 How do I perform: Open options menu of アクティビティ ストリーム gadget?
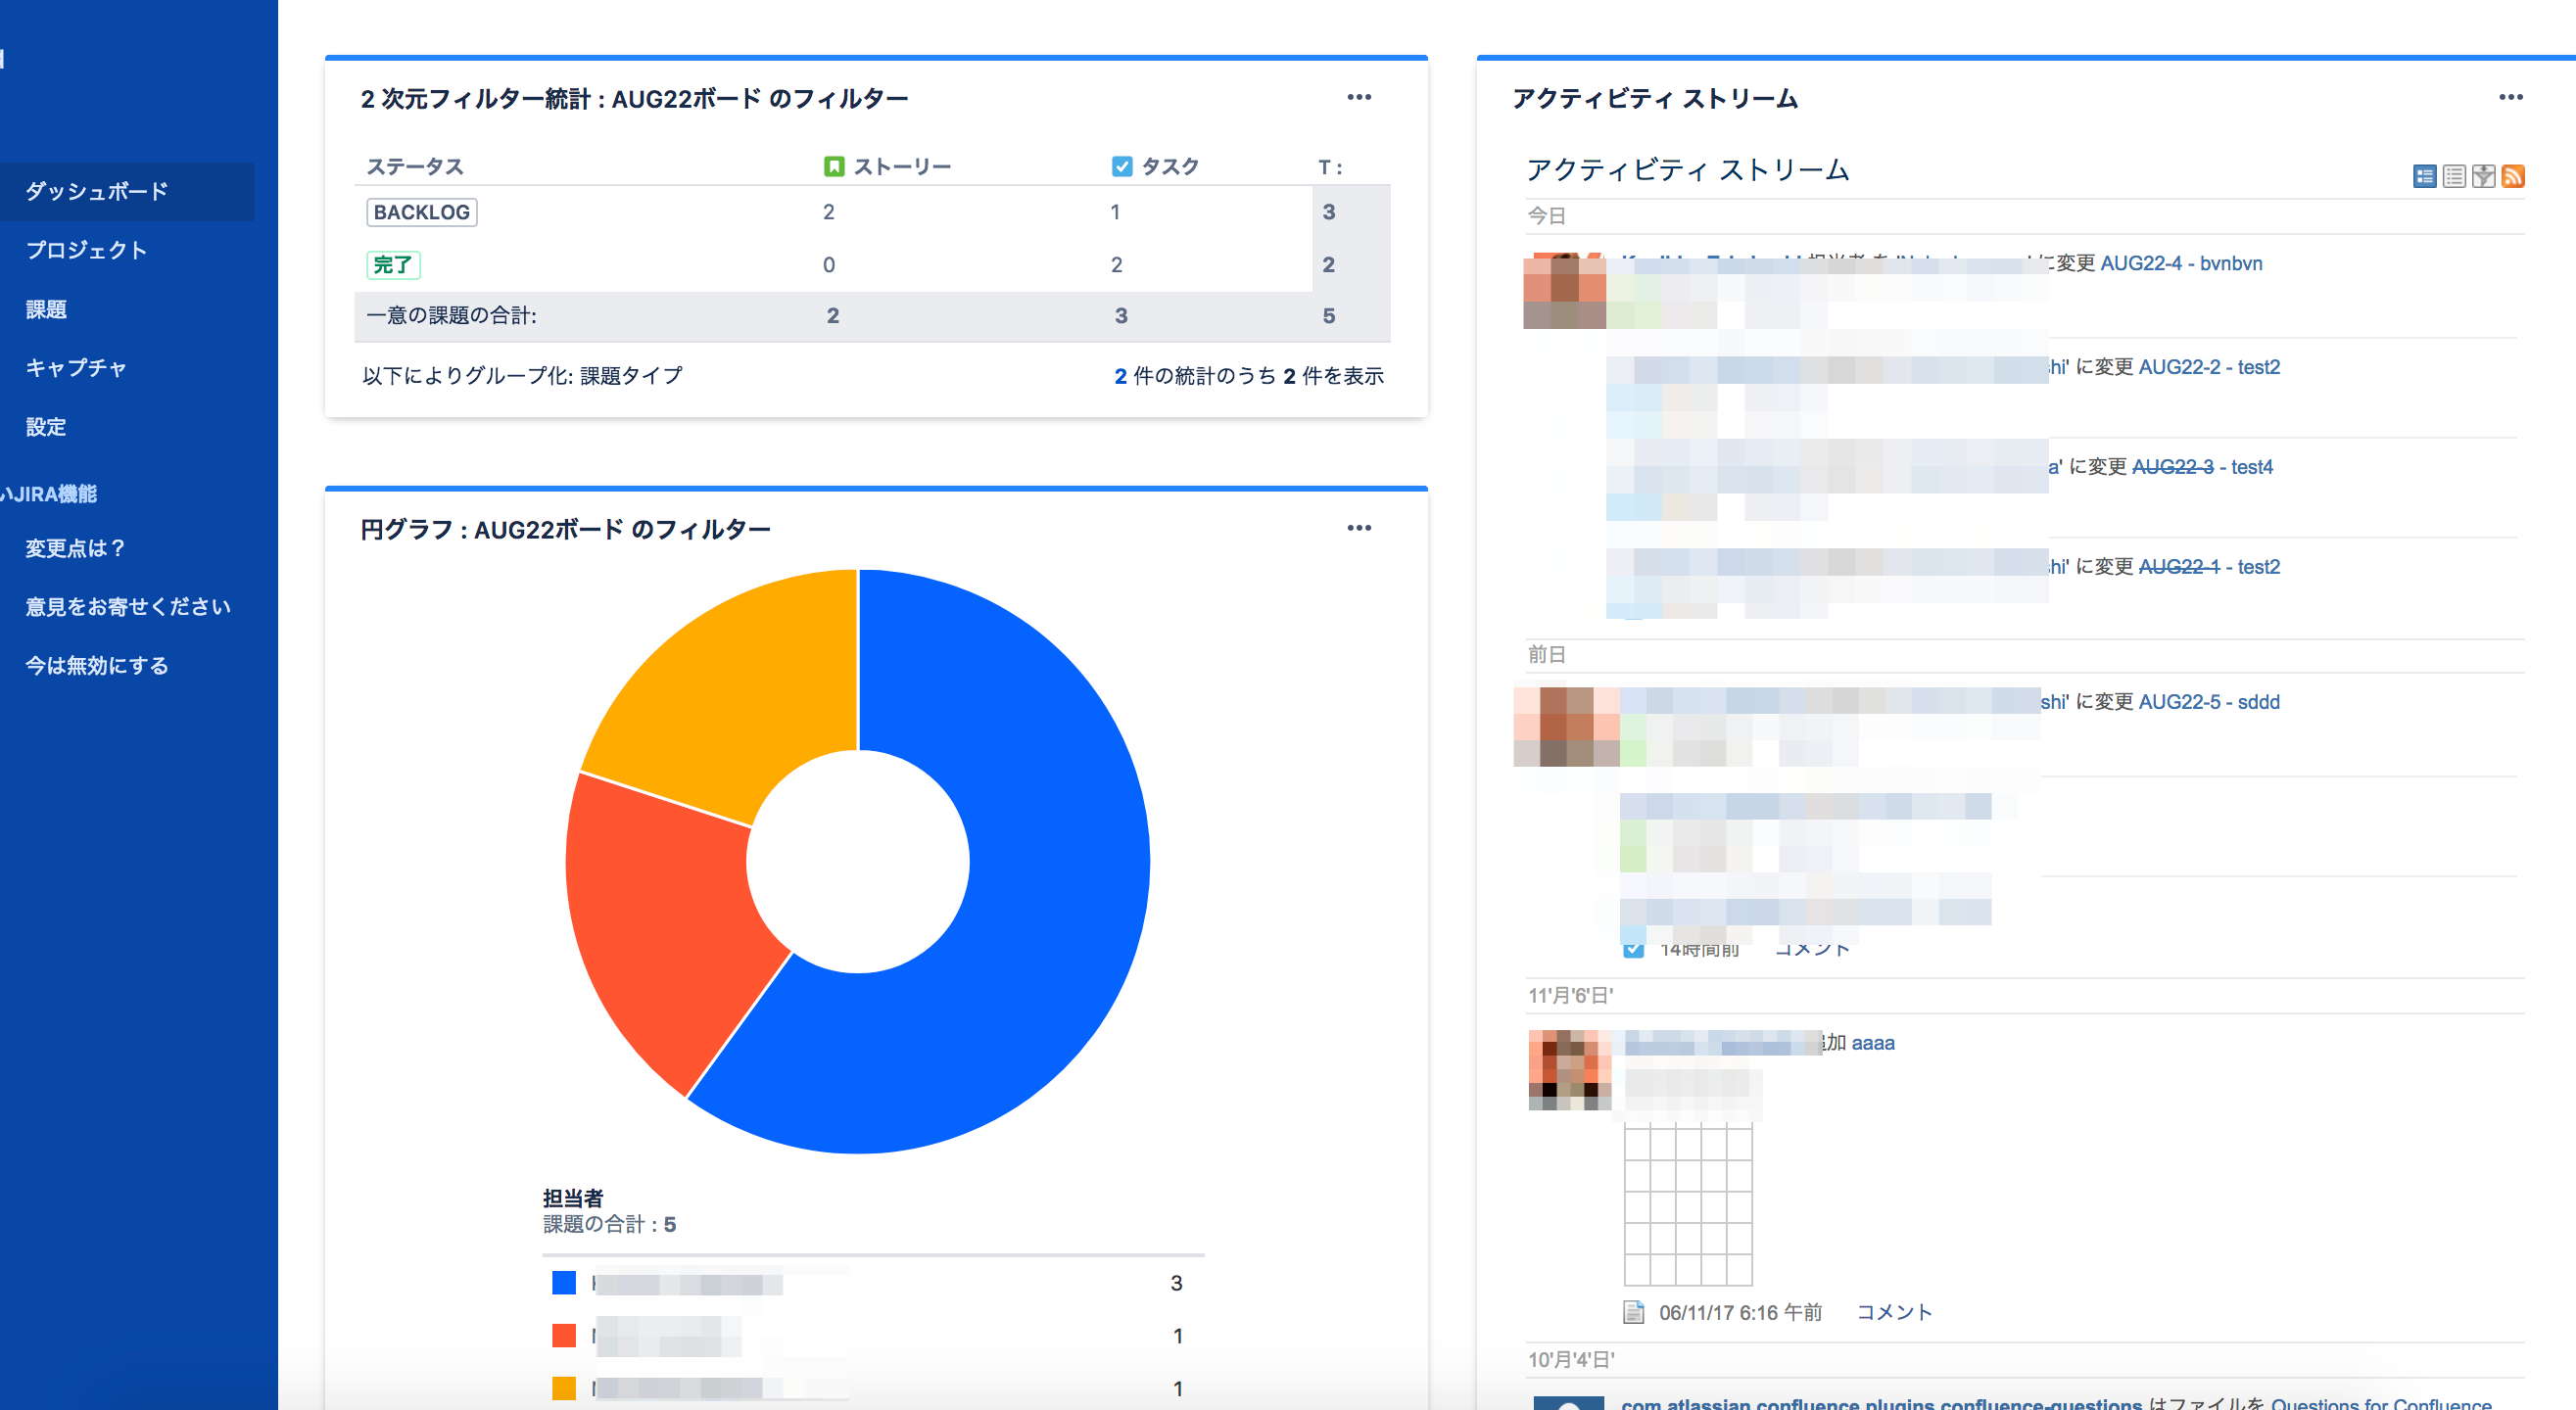click(x=2510, y=97)
